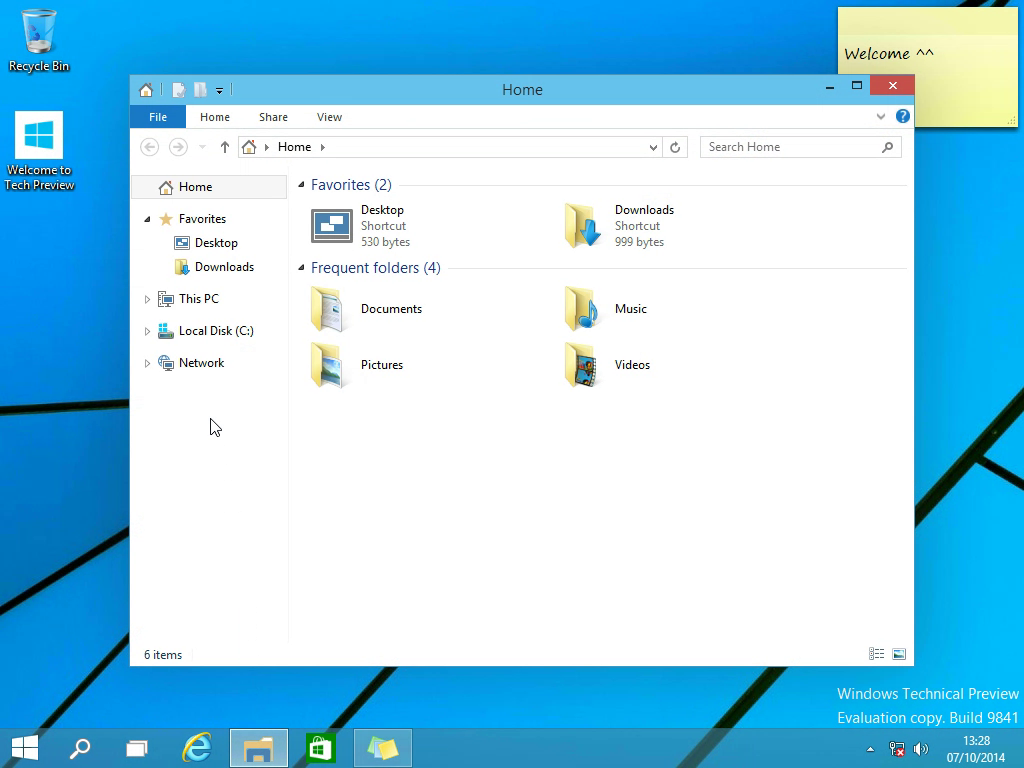Open Search from the taskbar
The height and width of the screenshot is (768, 1024).
click(80, 748)
